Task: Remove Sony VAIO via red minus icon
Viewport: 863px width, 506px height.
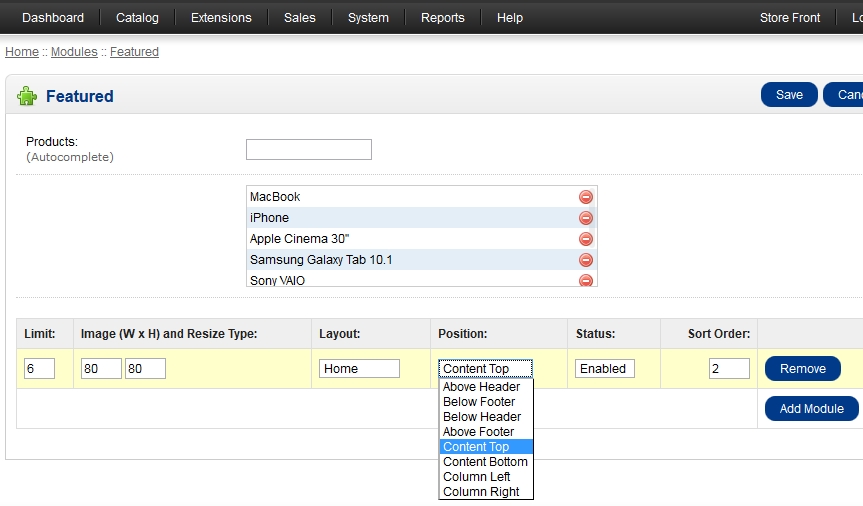Action: click(x=586, y=280)
